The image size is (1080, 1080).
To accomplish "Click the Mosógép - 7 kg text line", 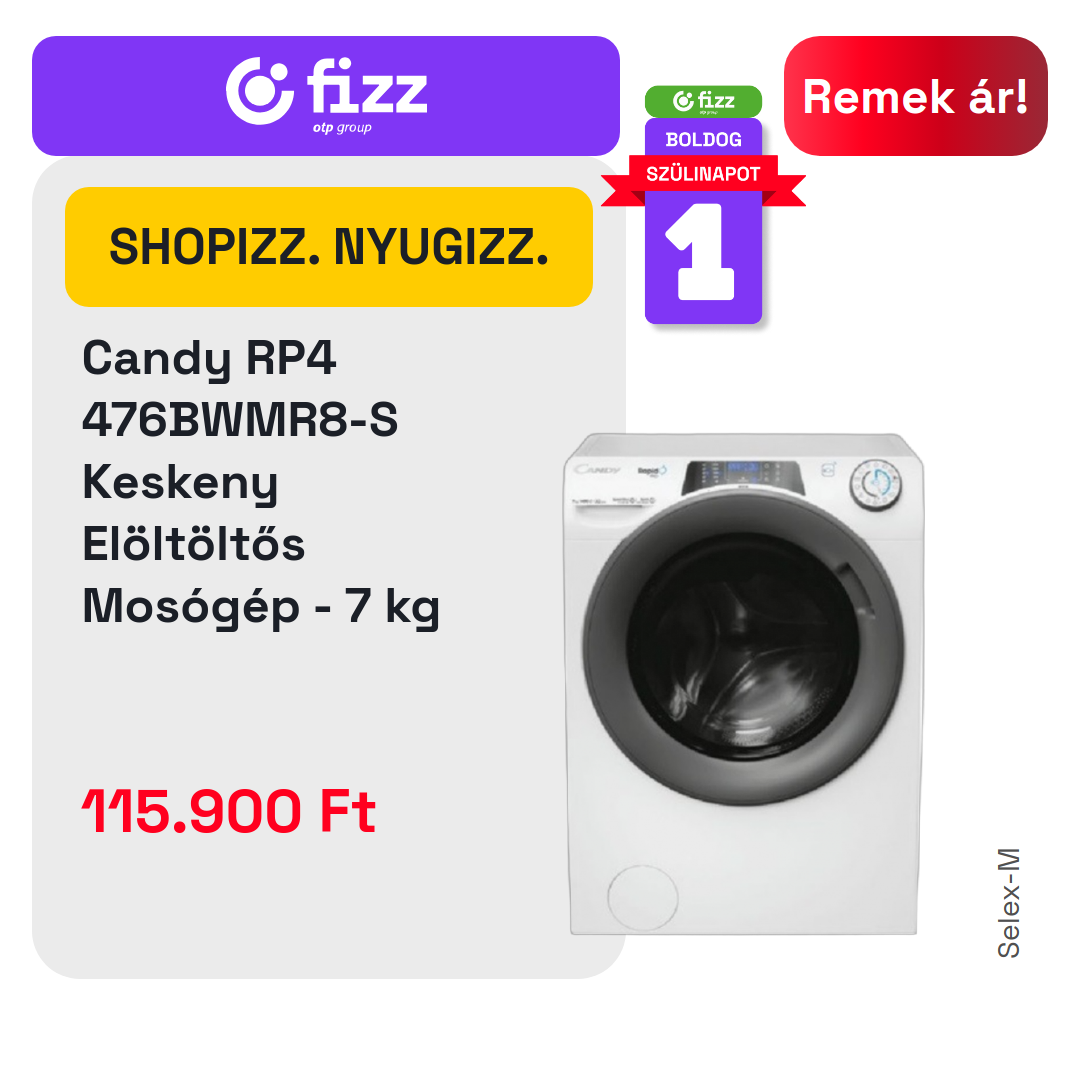I will coord(260,607).
